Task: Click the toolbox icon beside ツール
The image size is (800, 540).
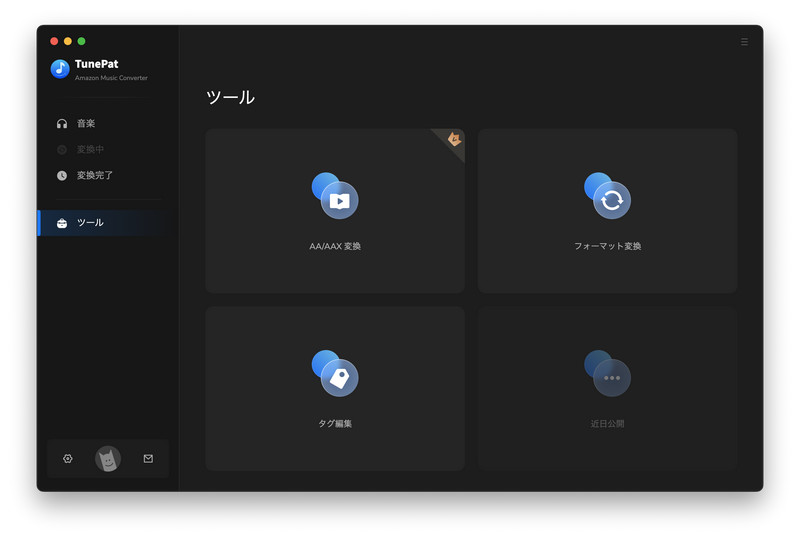Action: pyautogui.click(x=62, y=223)
